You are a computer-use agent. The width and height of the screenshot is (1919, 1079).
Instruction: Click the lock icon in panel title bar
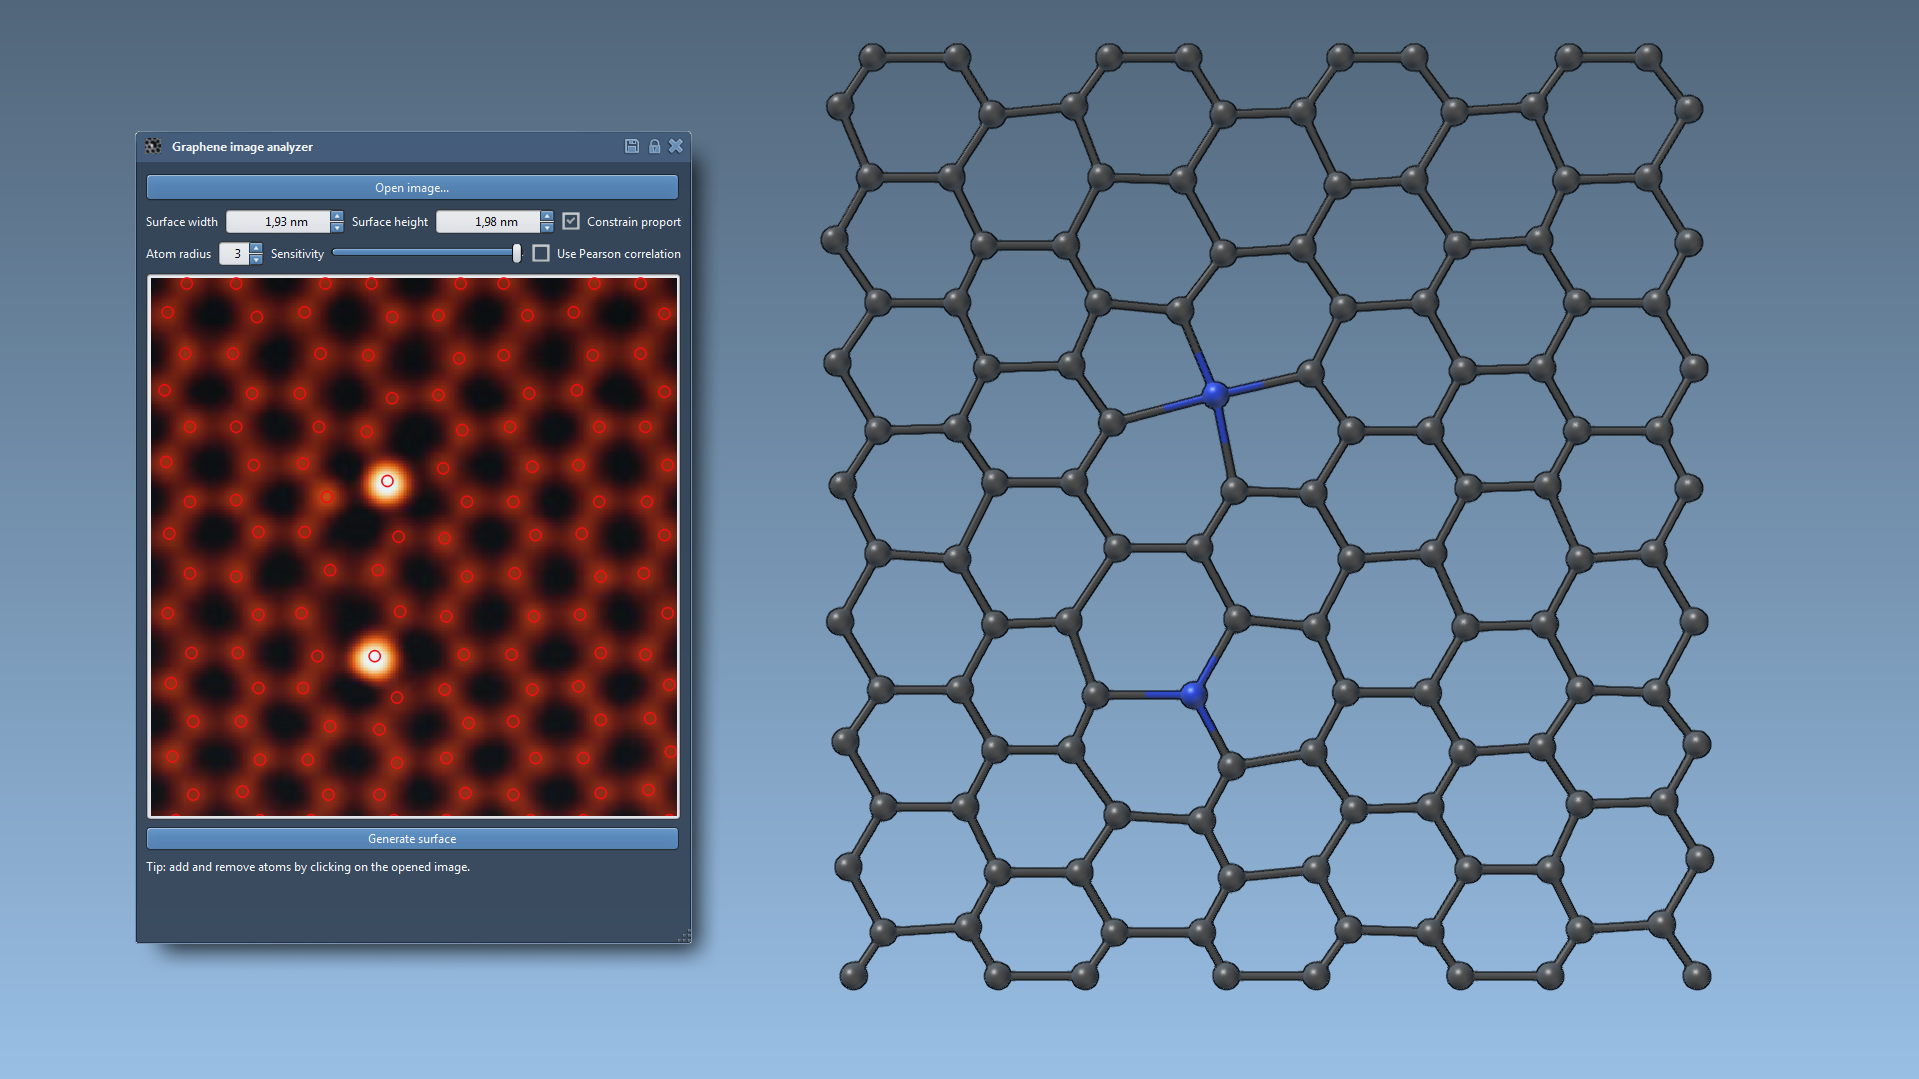click(654, 146)
